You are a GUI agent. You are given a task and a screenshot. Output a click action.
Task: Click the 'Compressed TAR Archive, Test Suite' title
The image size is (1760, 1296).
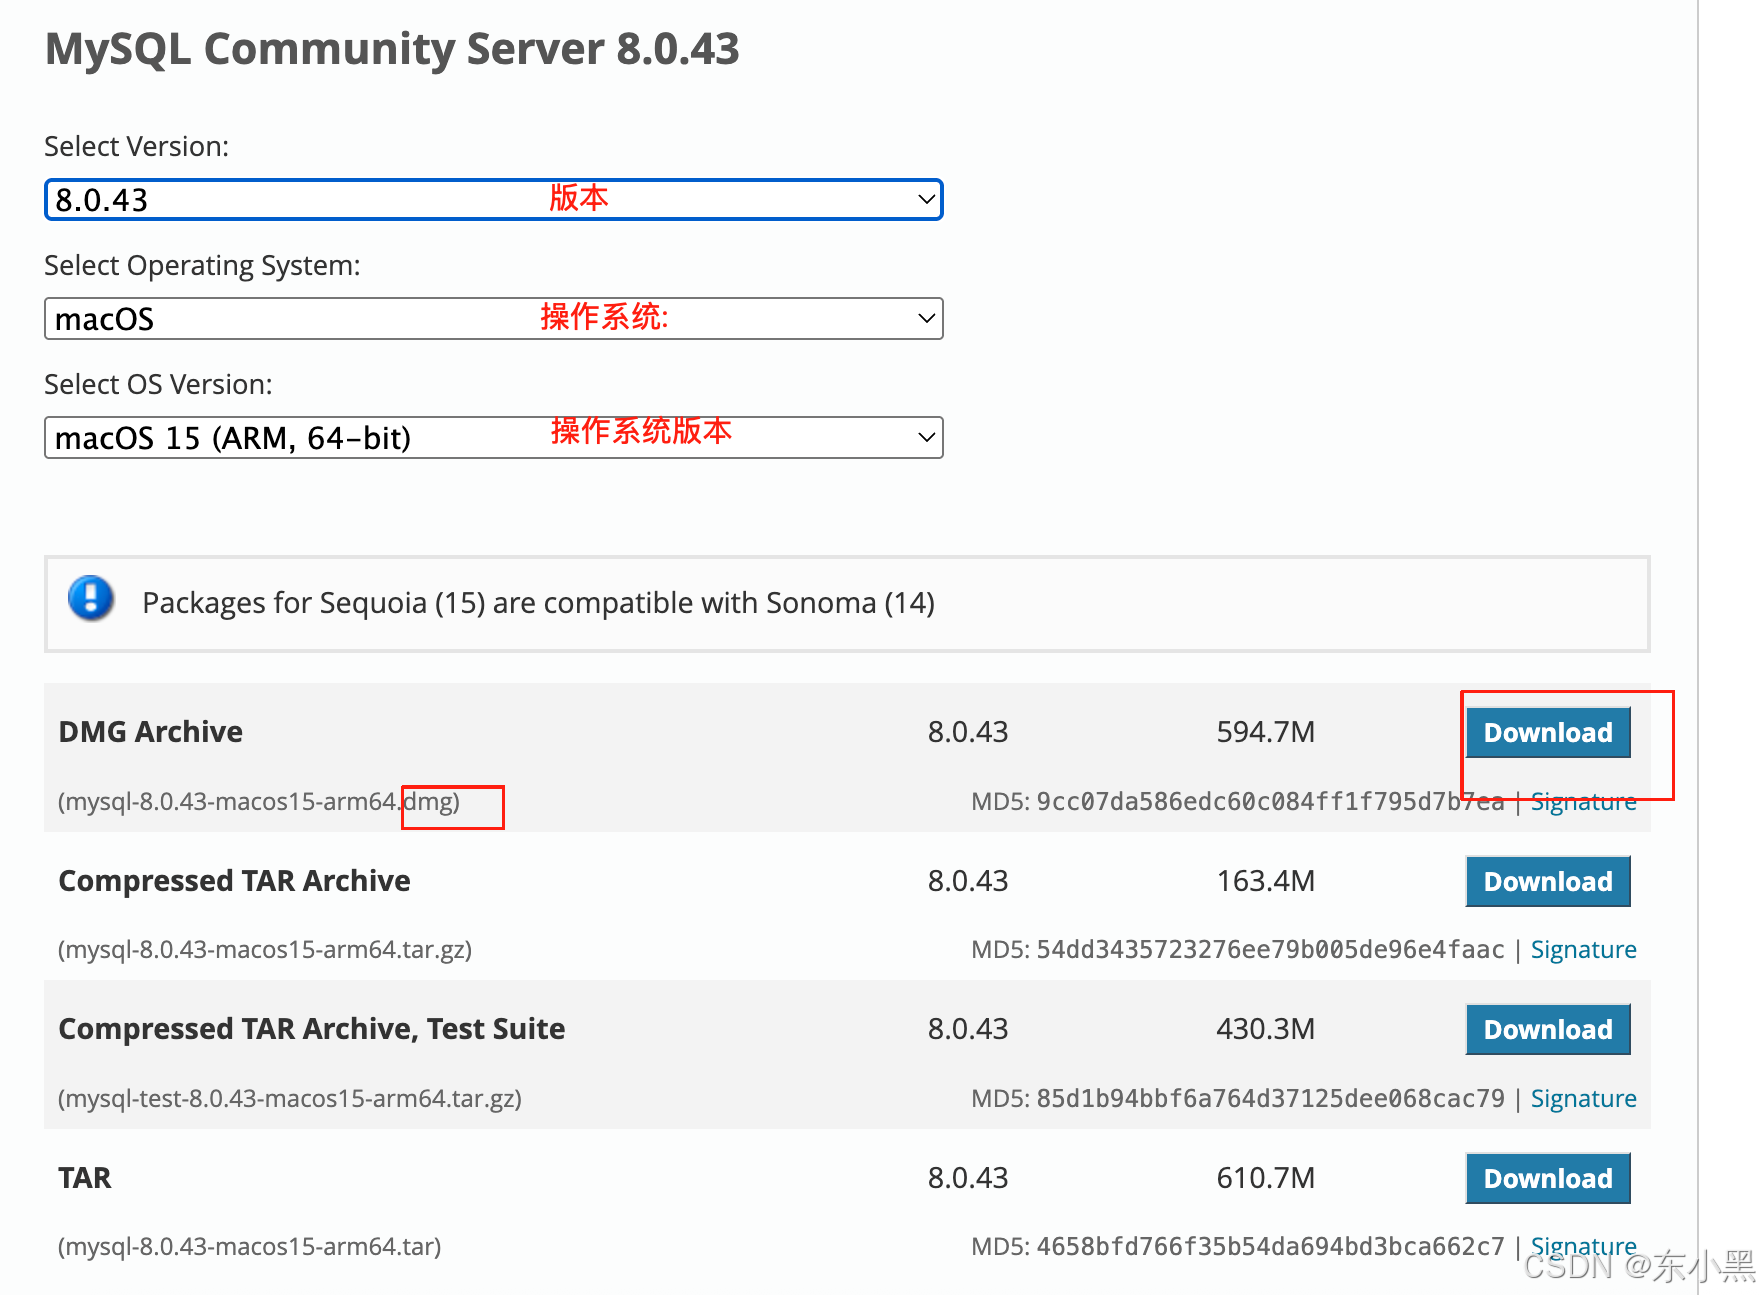click(312, 1029)
